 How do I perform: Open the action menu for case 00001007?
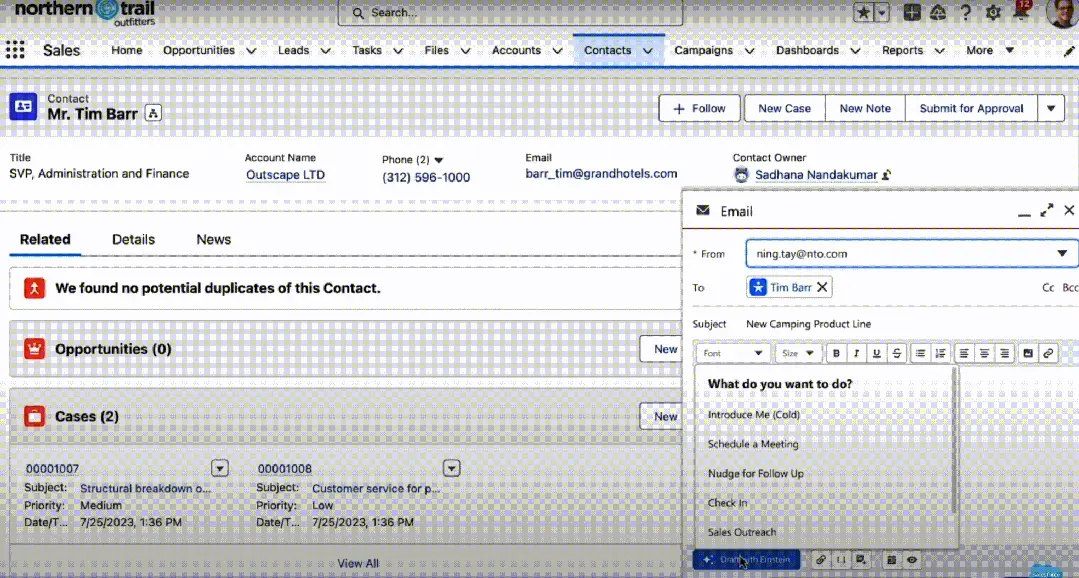[x=220, y=469]
